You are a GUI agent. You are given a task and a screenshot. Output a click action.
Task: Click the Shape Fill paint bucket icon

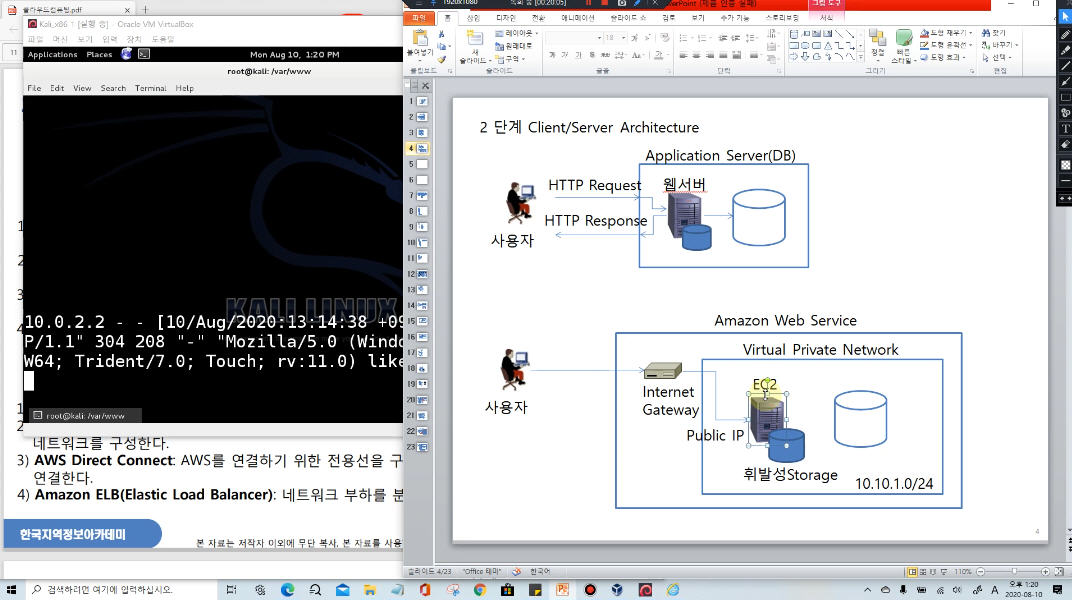(924, 33)
